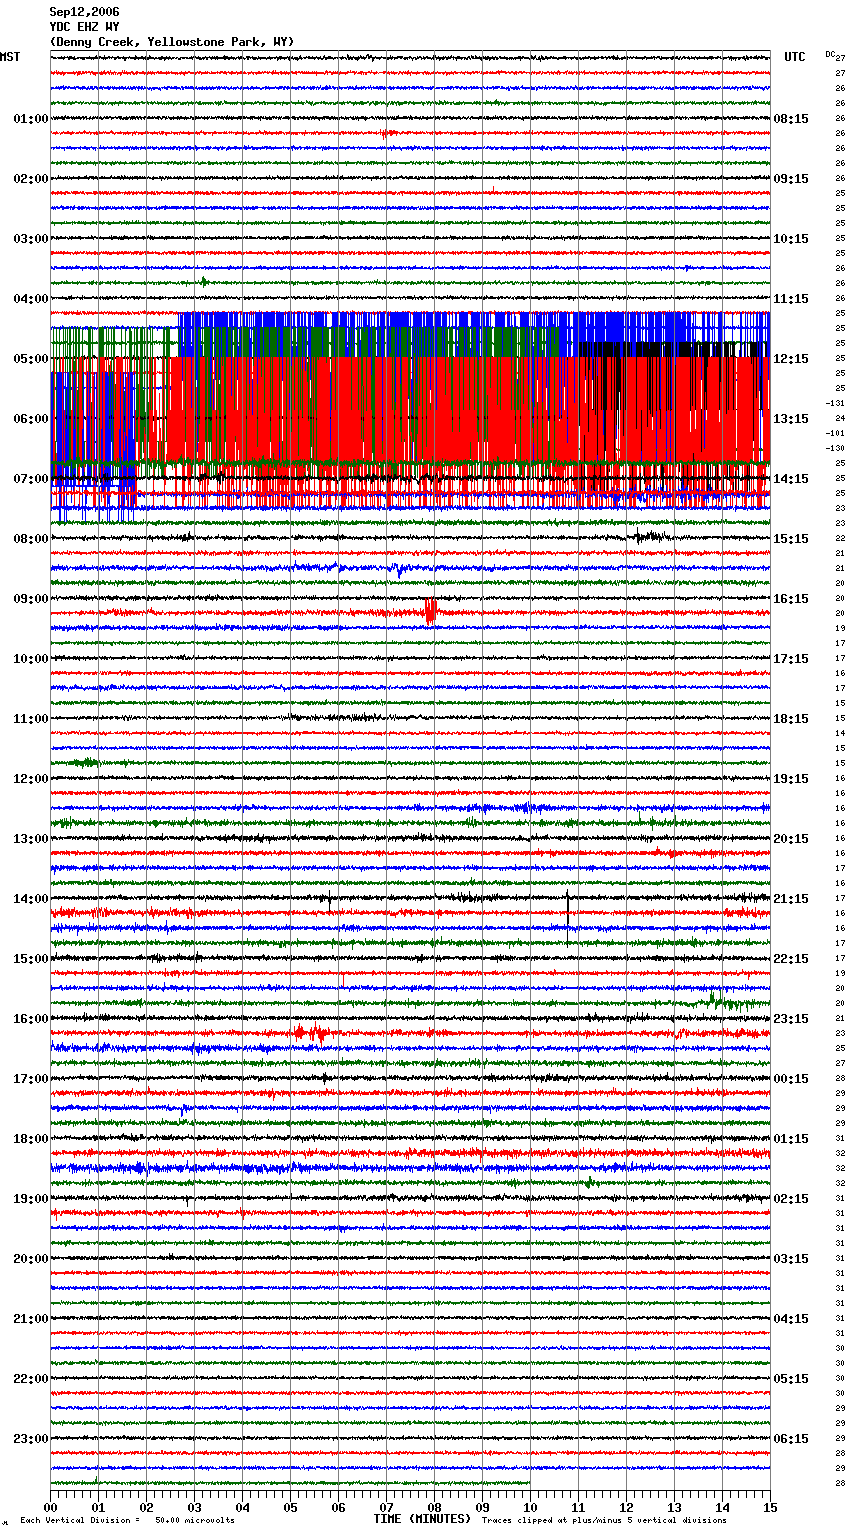
Task: Click the 23:00 MST time label
Action: click(30, 1439)
